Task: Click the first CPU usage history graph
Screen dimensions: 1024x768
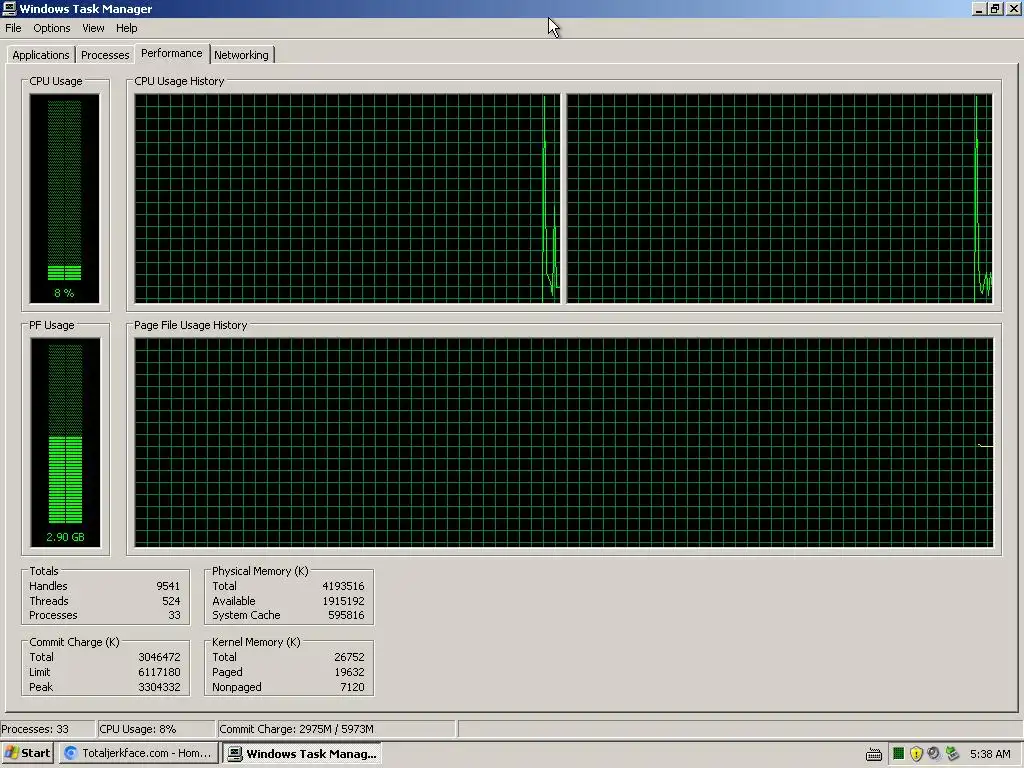Action: pyautogui.click(x=347, y=199)
